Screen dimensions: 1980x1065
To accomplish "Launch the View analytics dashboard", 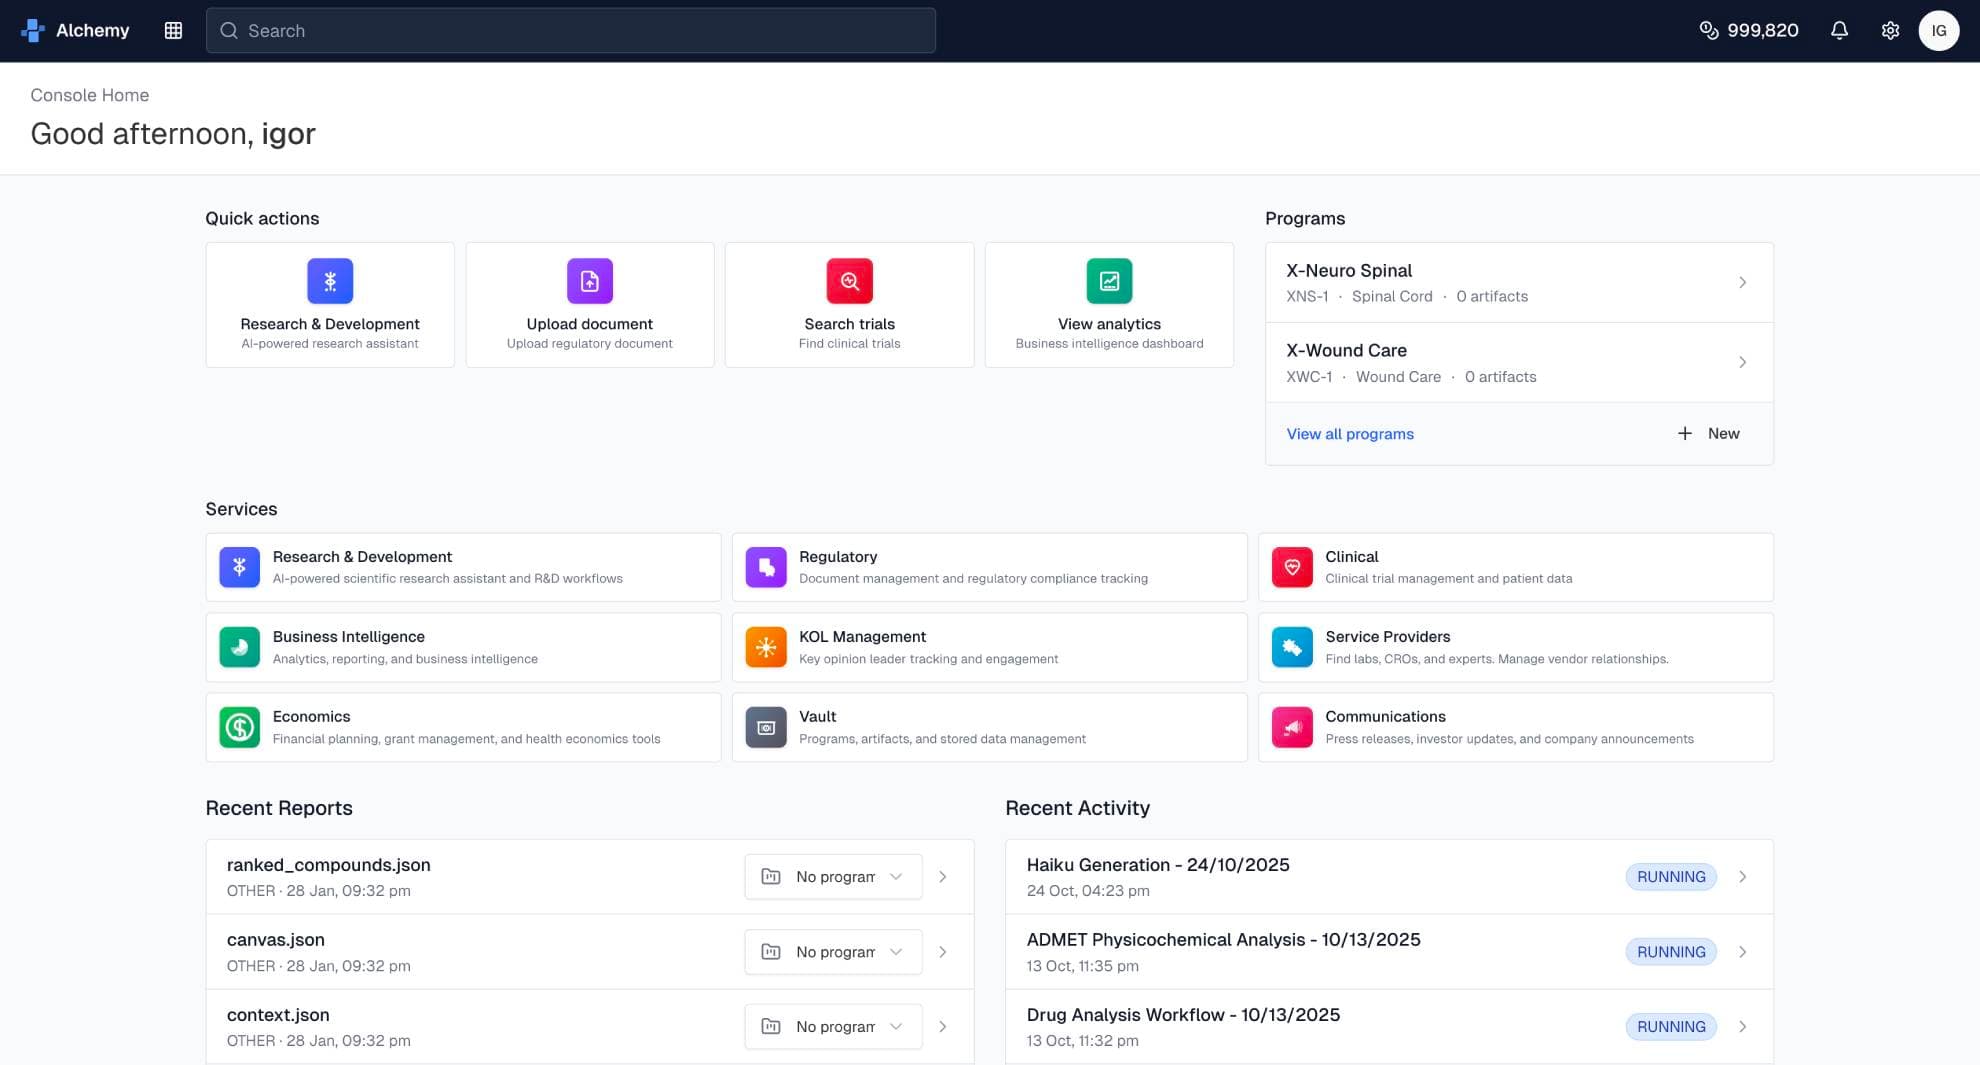I will 1108,304.
